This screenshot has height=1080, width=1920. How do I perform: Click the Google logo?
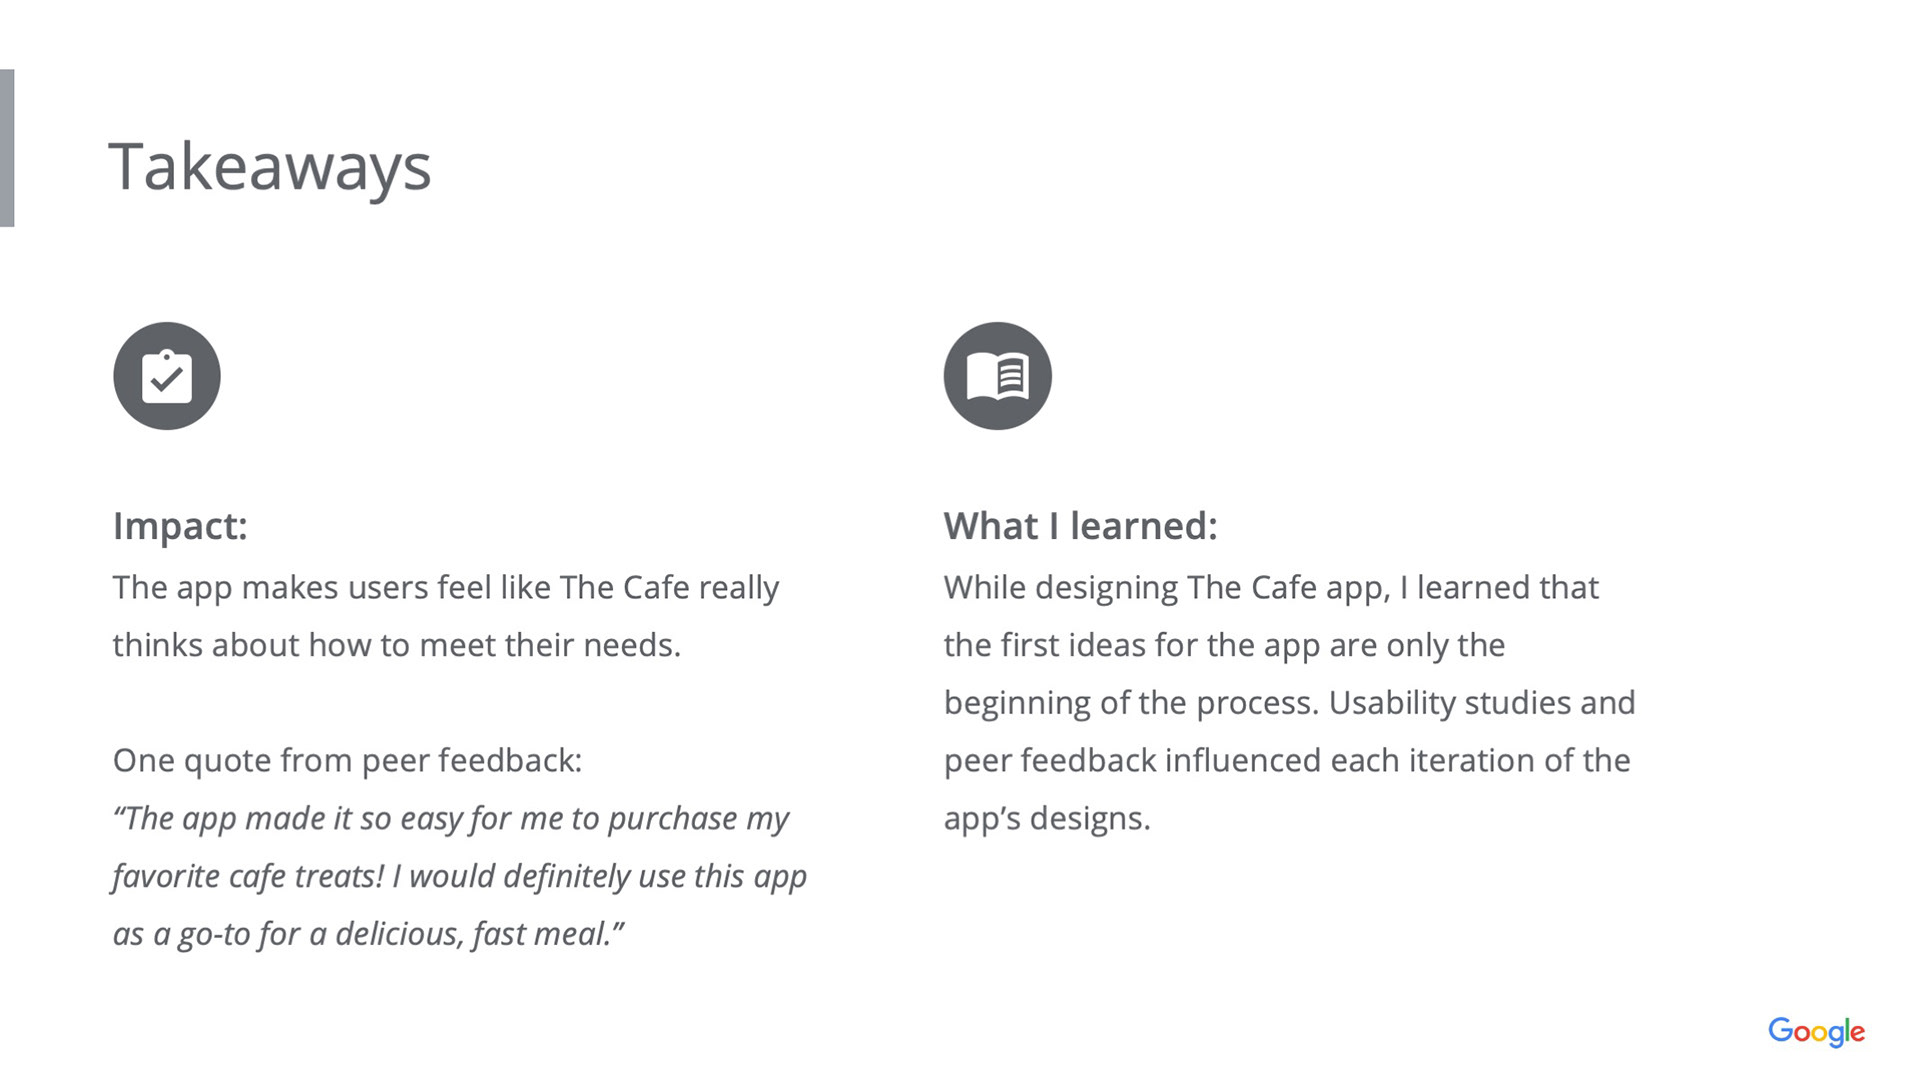pos(1816,1031)
